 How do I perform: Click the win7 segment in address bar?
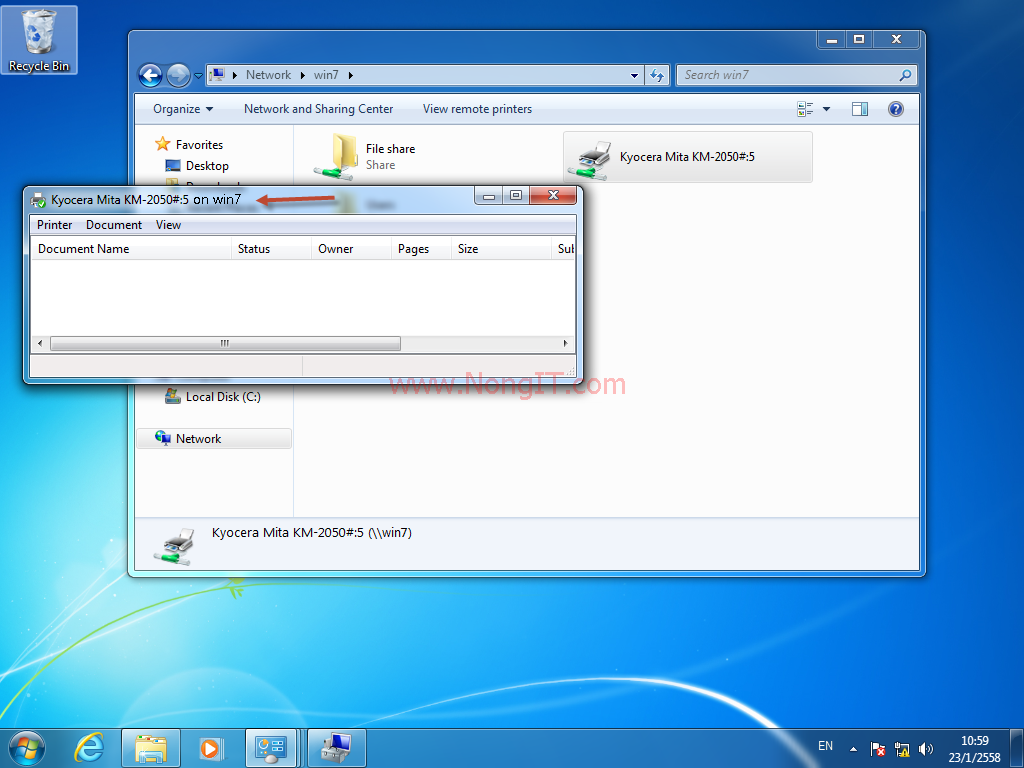coord(326,75)
